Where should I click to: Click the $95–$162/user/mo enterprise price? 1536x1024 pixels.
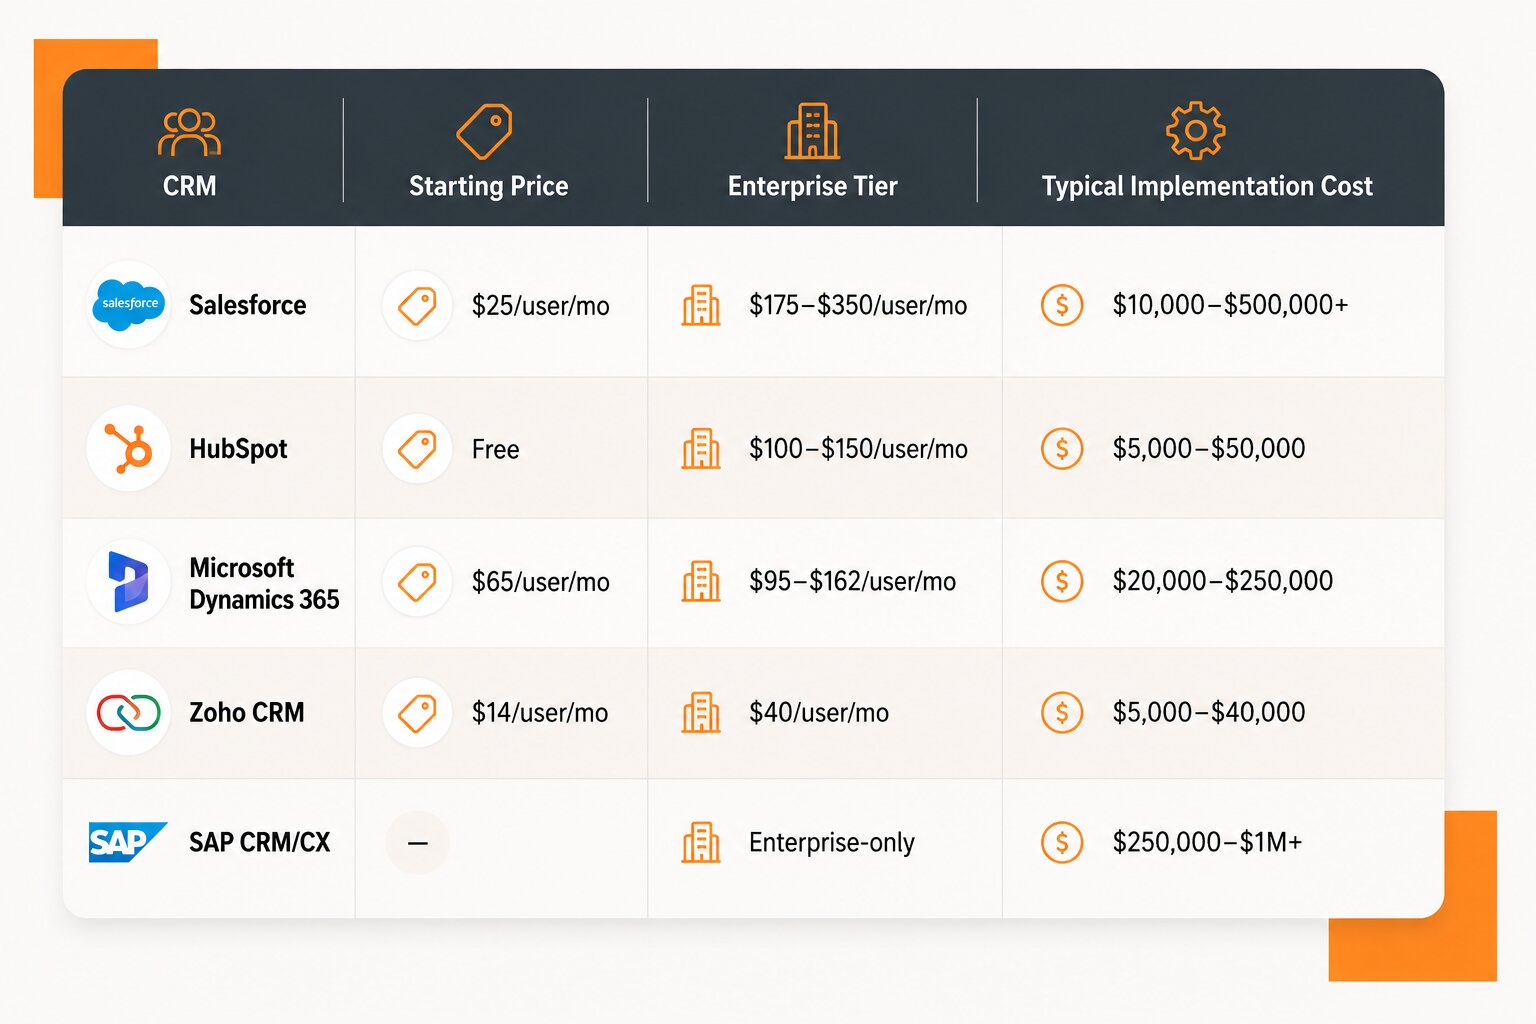[x=852, y=582]
